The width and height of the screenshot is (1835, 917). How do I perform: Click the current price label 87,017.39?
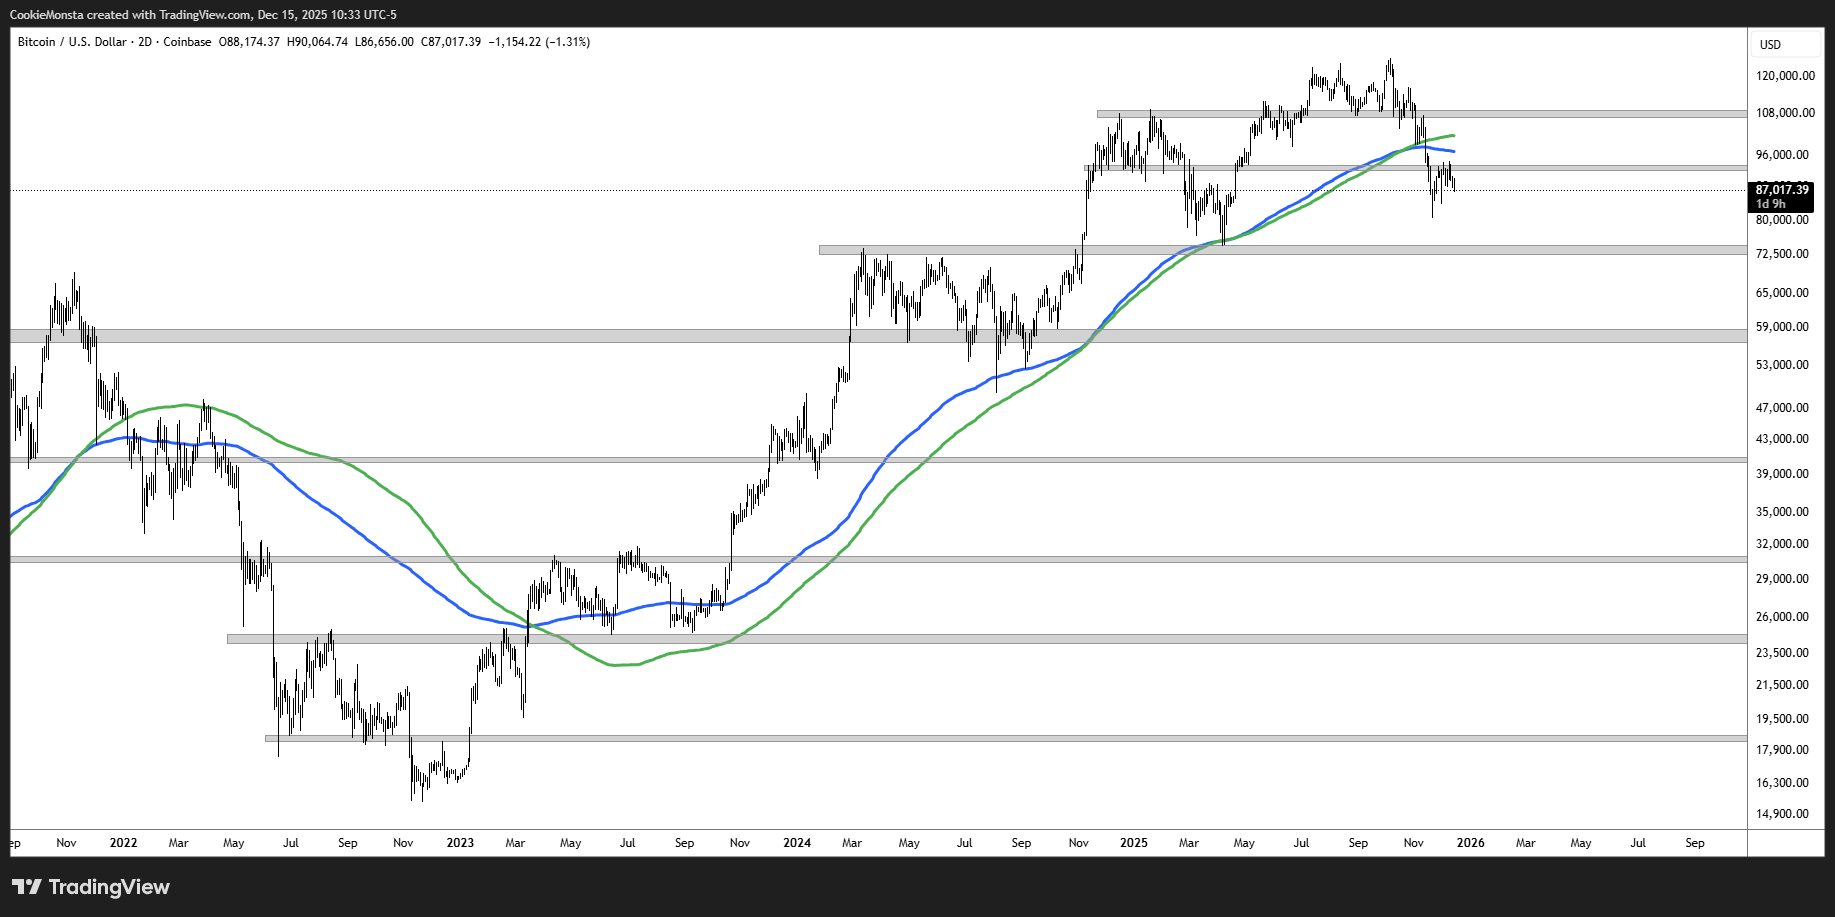click(1782, 189)
